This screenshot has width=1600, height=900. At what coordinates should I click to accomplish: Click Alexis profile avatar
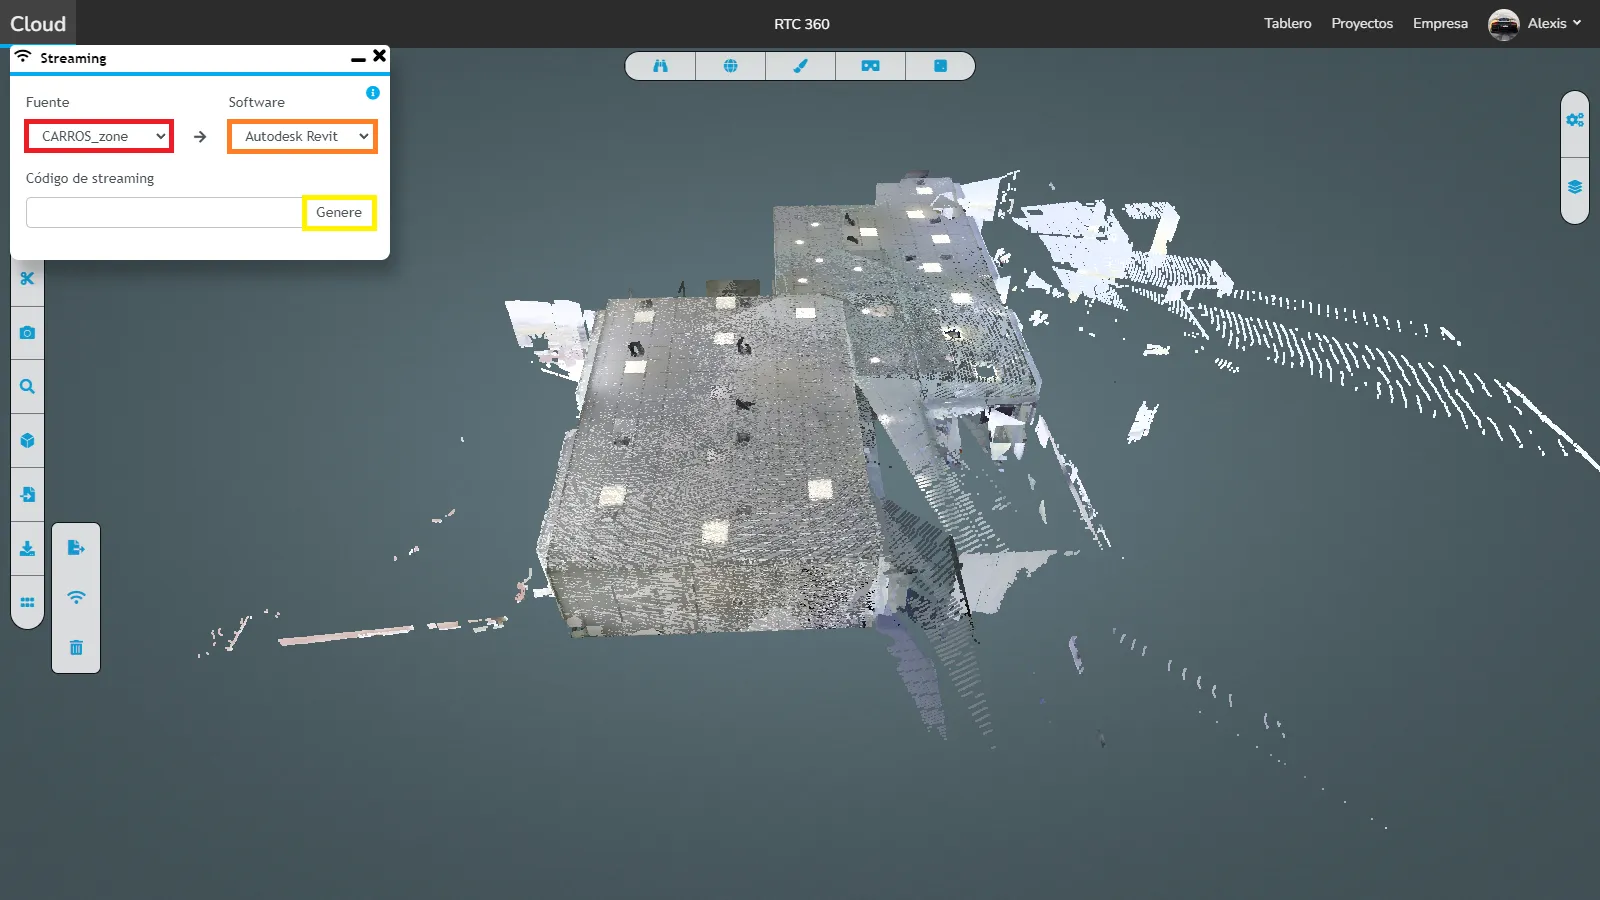click(1503, 24)
